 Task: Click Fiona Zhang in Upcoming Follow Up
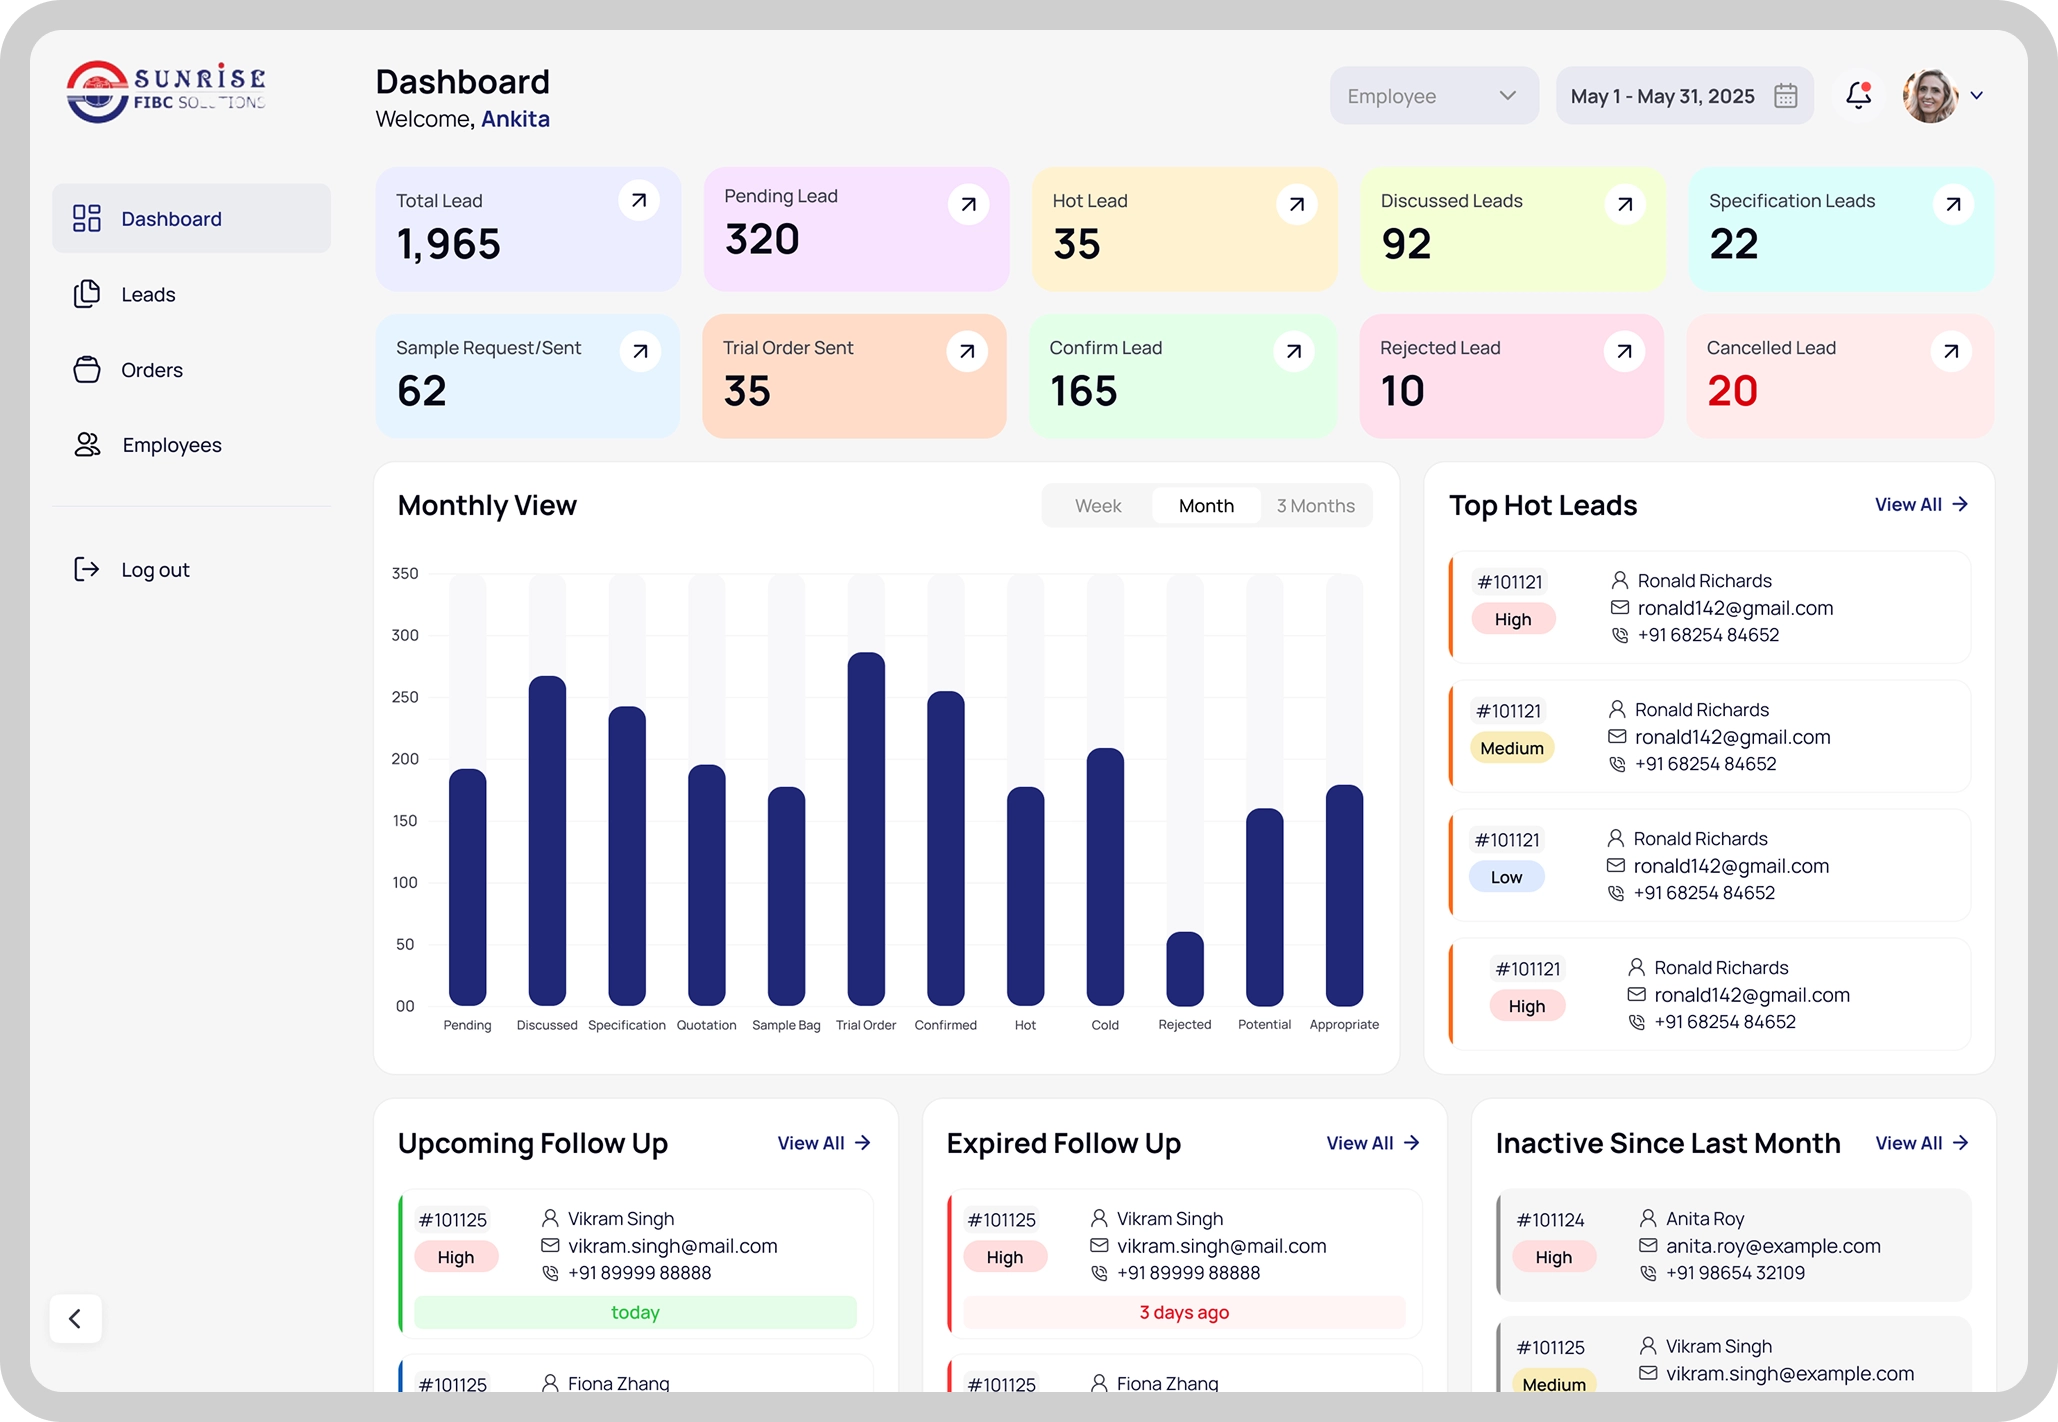click(x=619, y=1383)
